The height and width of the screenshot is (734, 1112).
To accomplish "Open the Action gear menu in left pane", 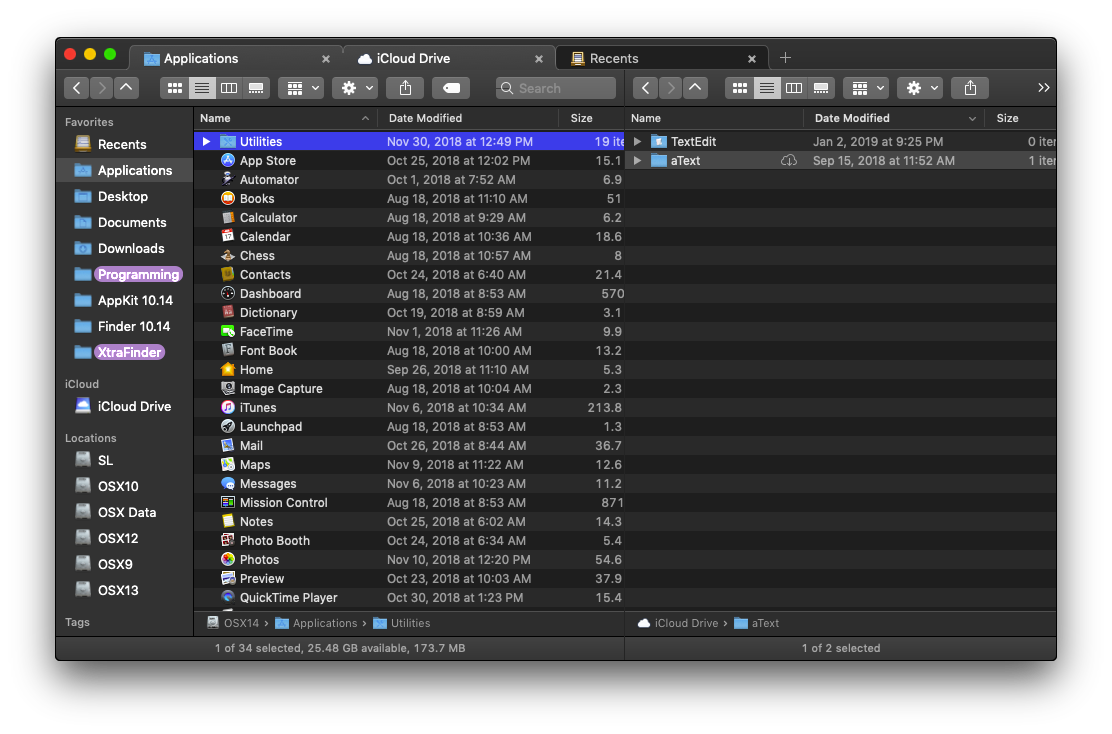I will coord(355,88).
